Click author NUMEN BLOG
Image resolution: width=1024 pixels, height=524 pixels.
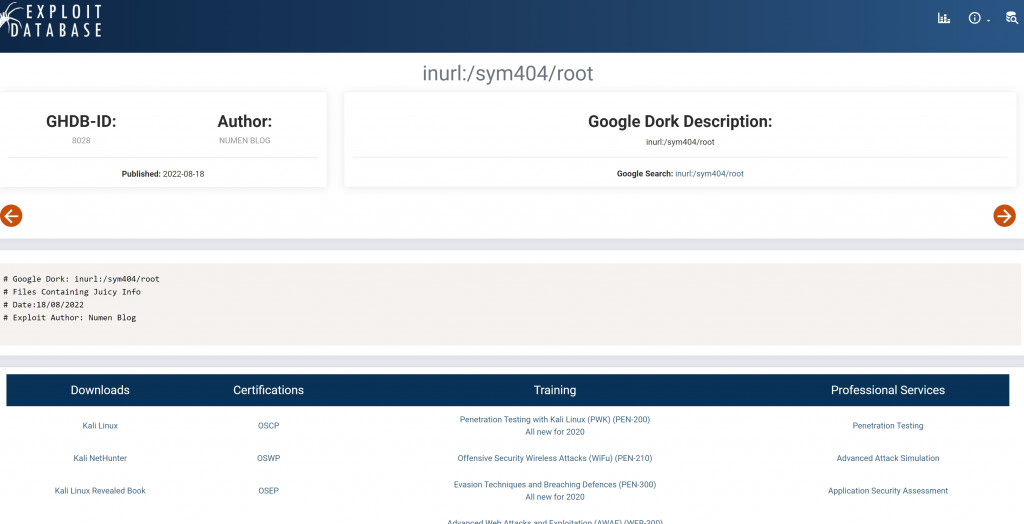click(244, 140)
